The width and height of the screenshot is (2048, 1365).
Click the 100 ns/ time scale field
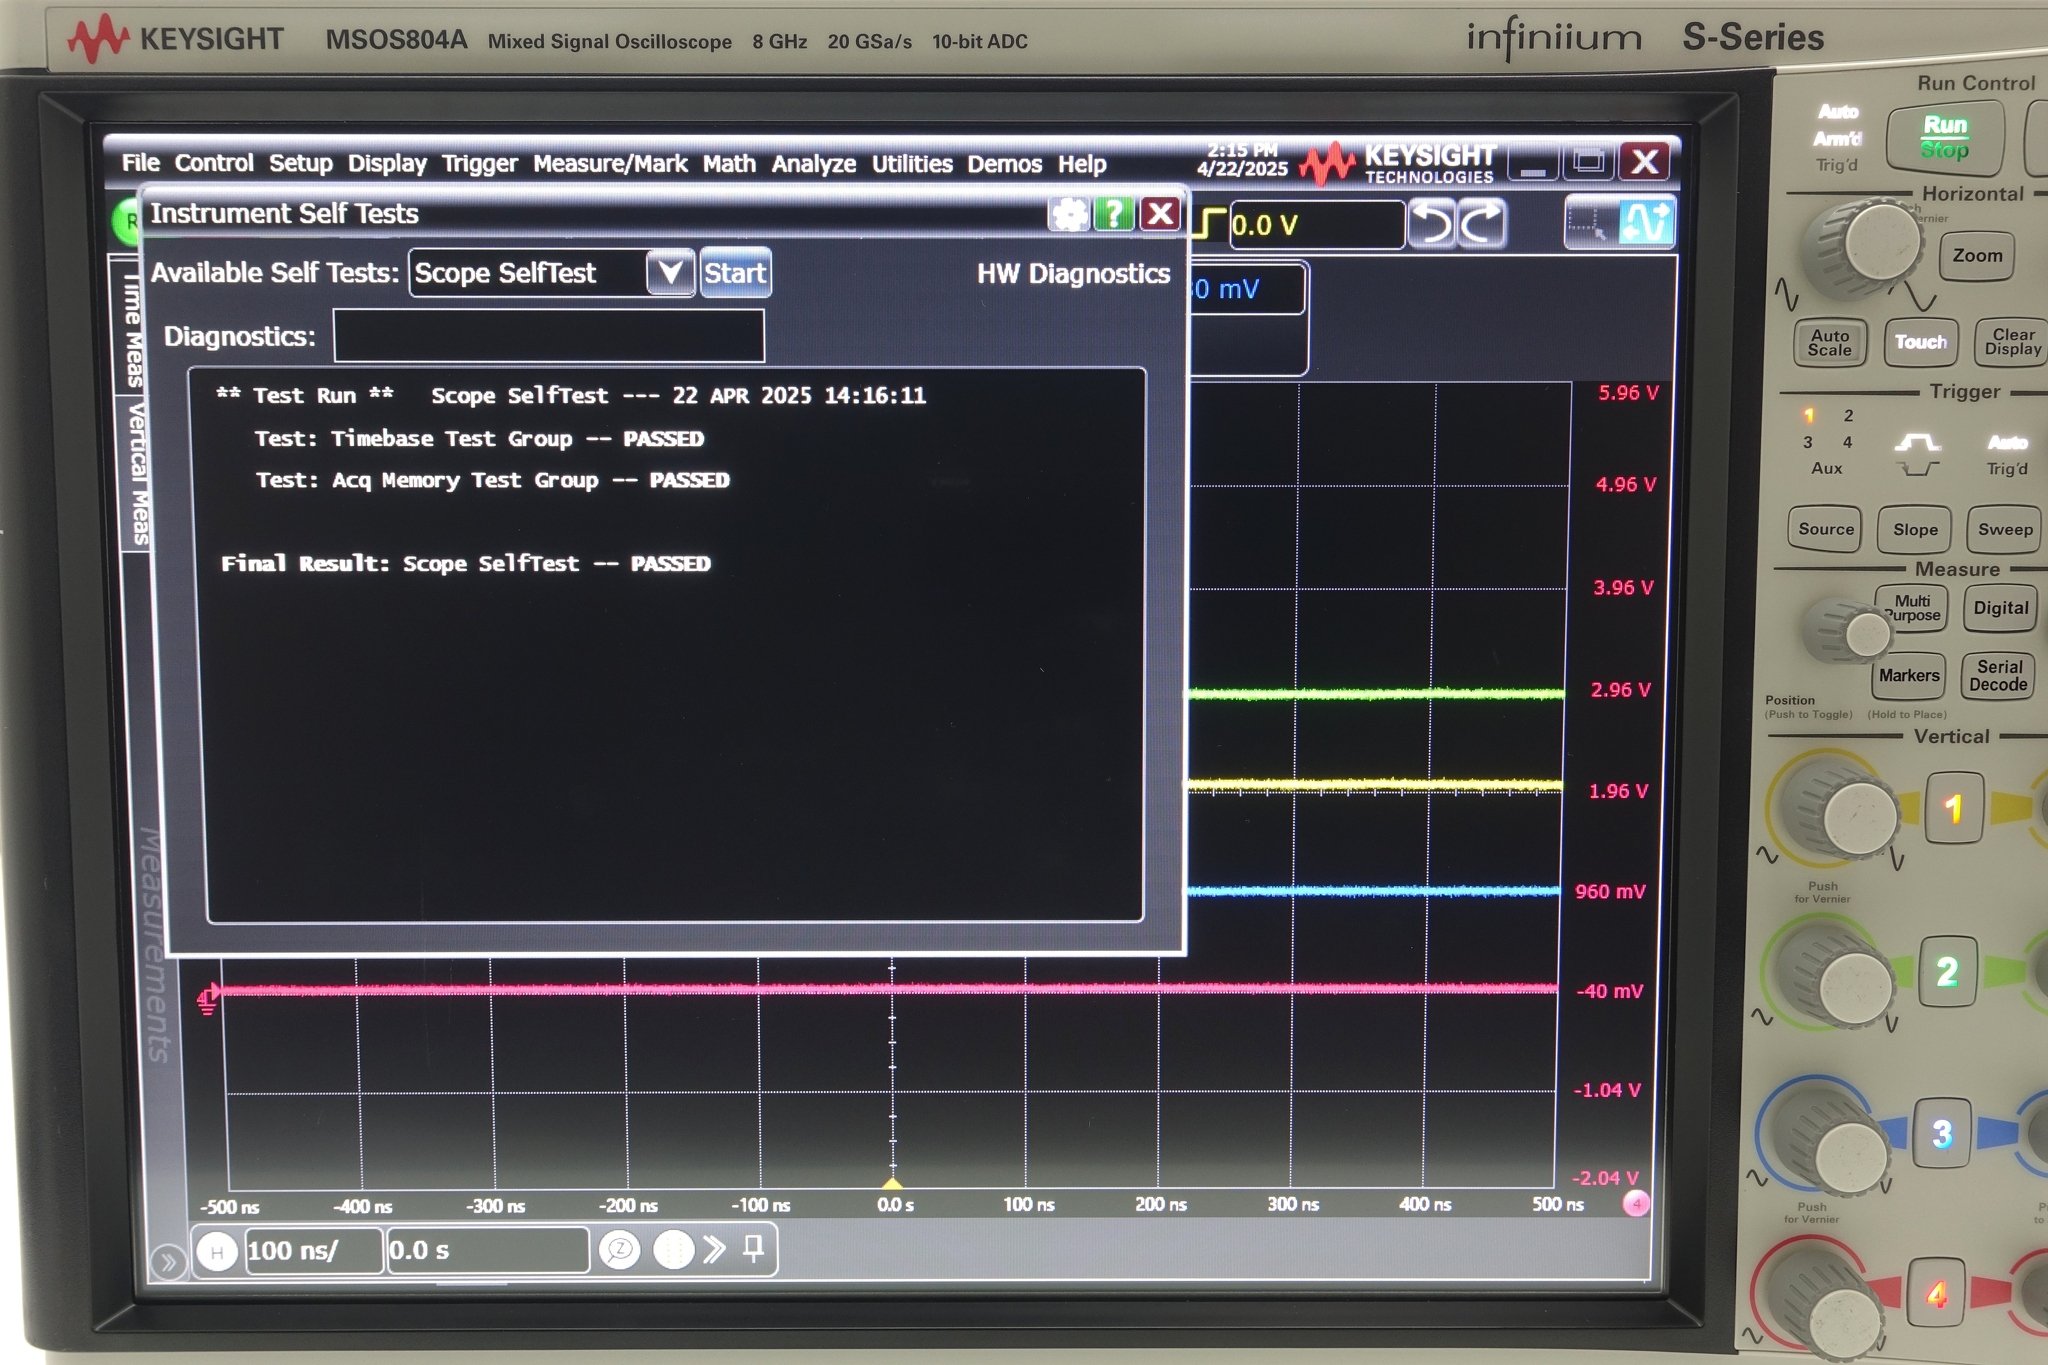(x=313, y=1251)
